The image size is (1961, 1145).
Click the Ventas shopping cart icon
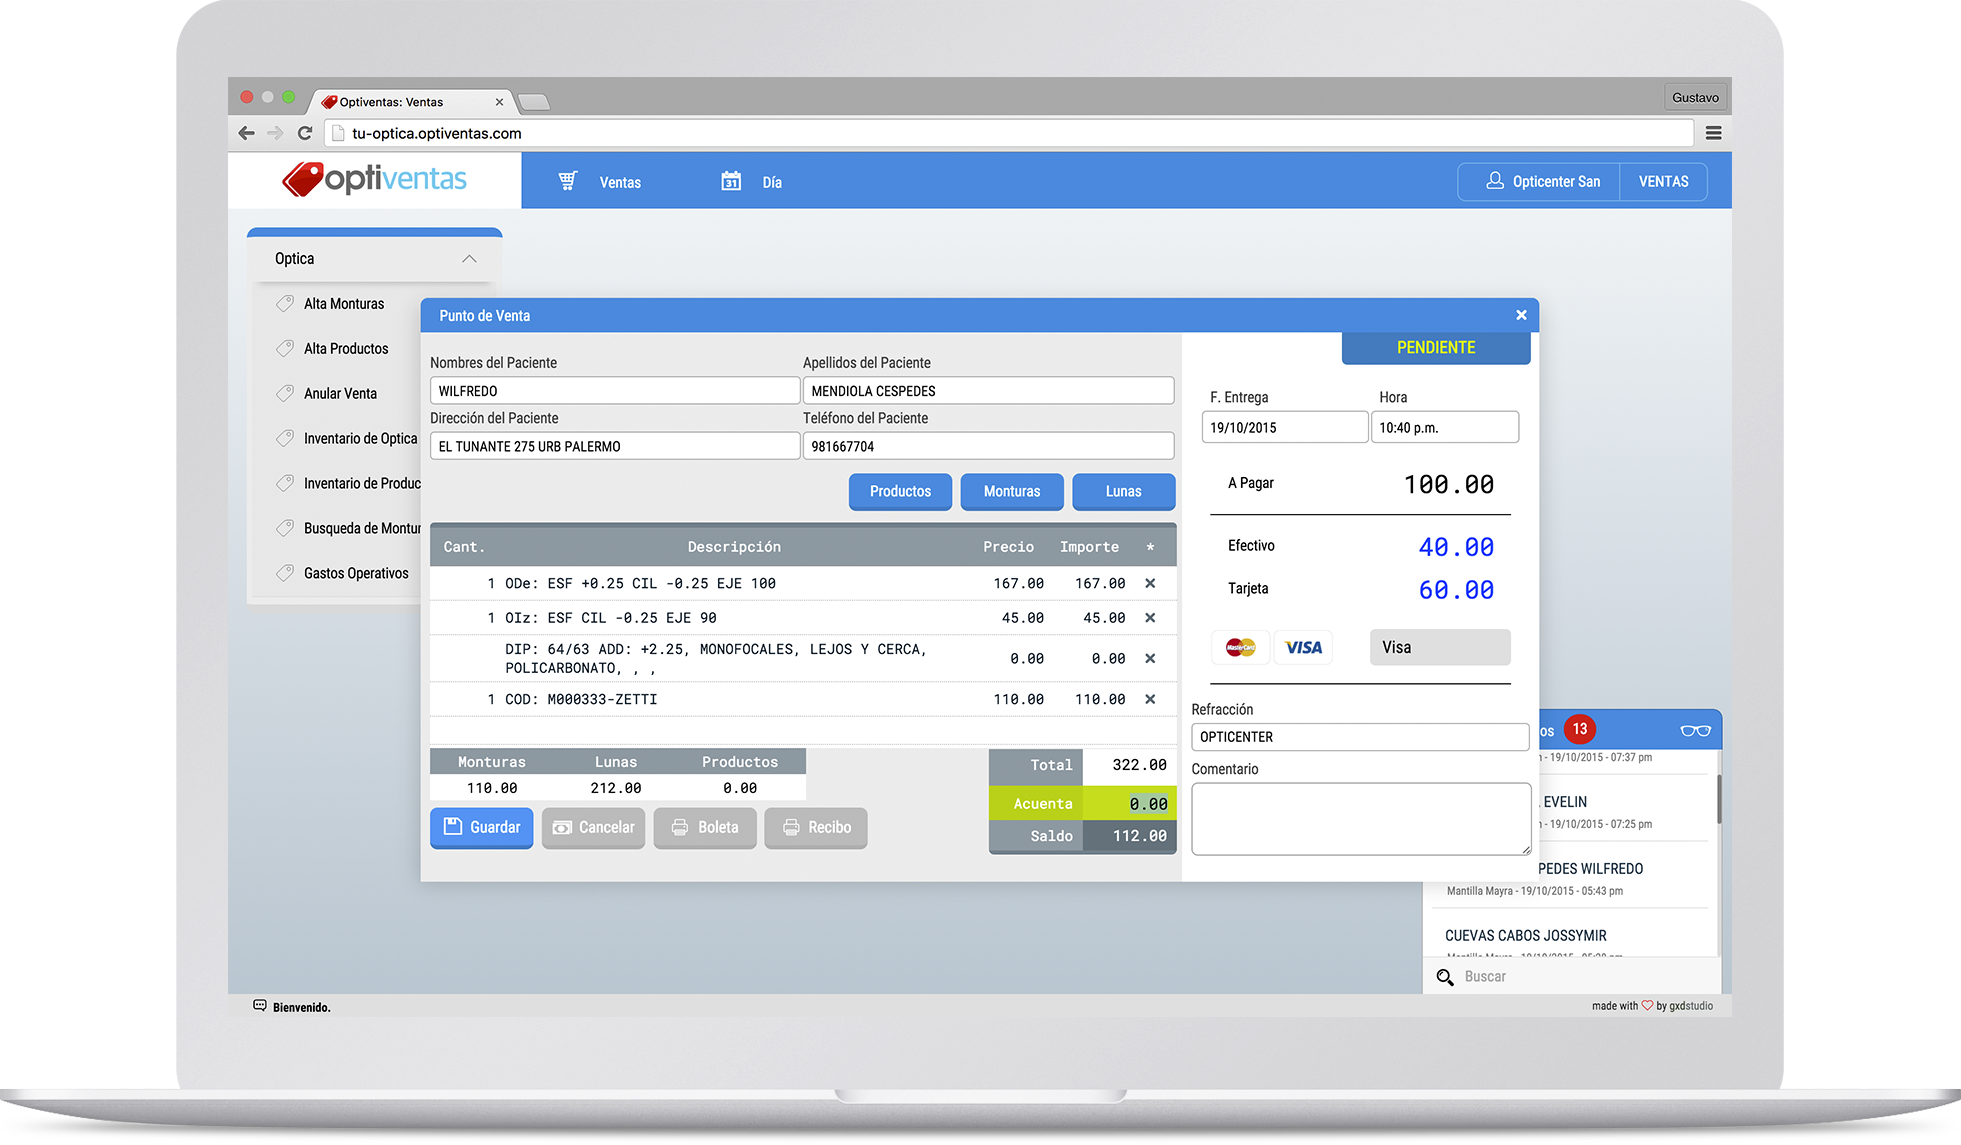coord(567,181)
